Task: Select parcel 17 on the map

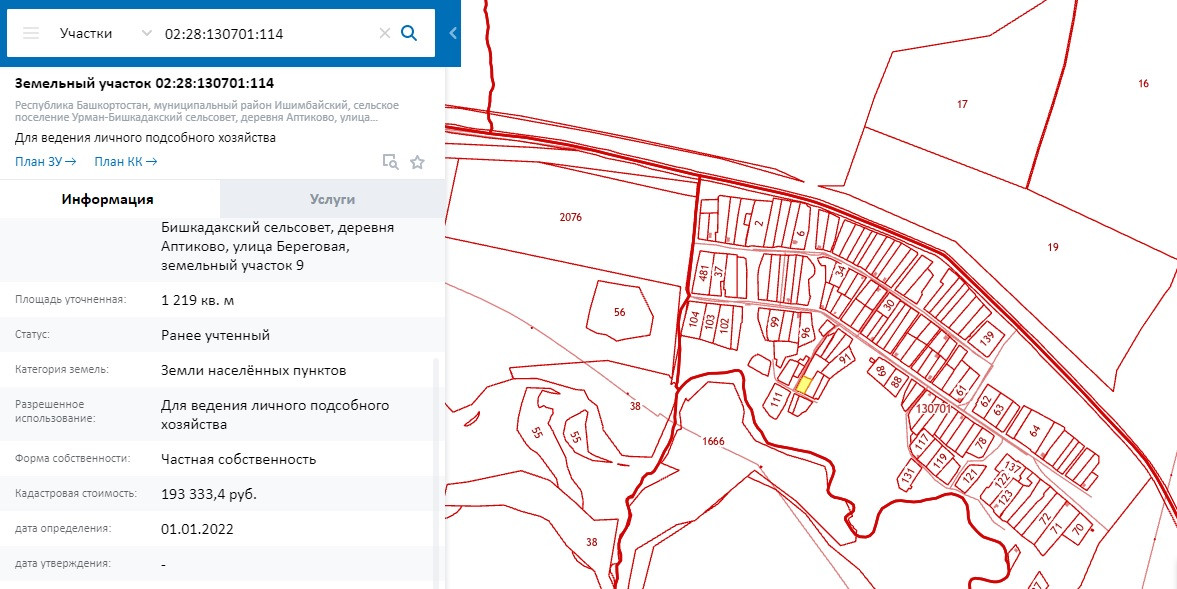Action: pos(962,104)
